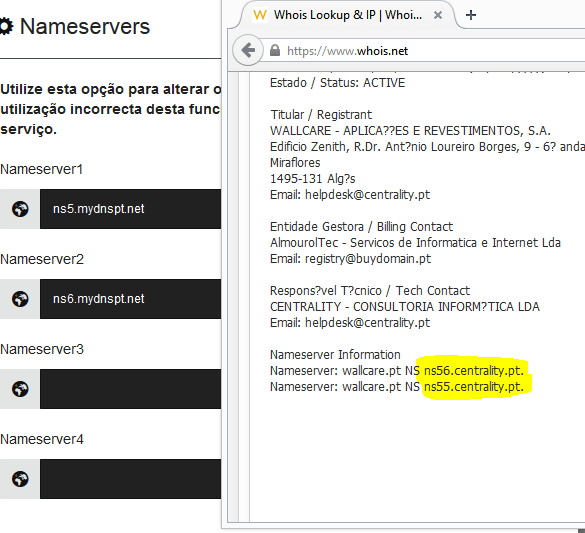This screenshot has width=585, height=533.
Task: Click the Titular / Registrant heading text
Action: pos(321,115)
